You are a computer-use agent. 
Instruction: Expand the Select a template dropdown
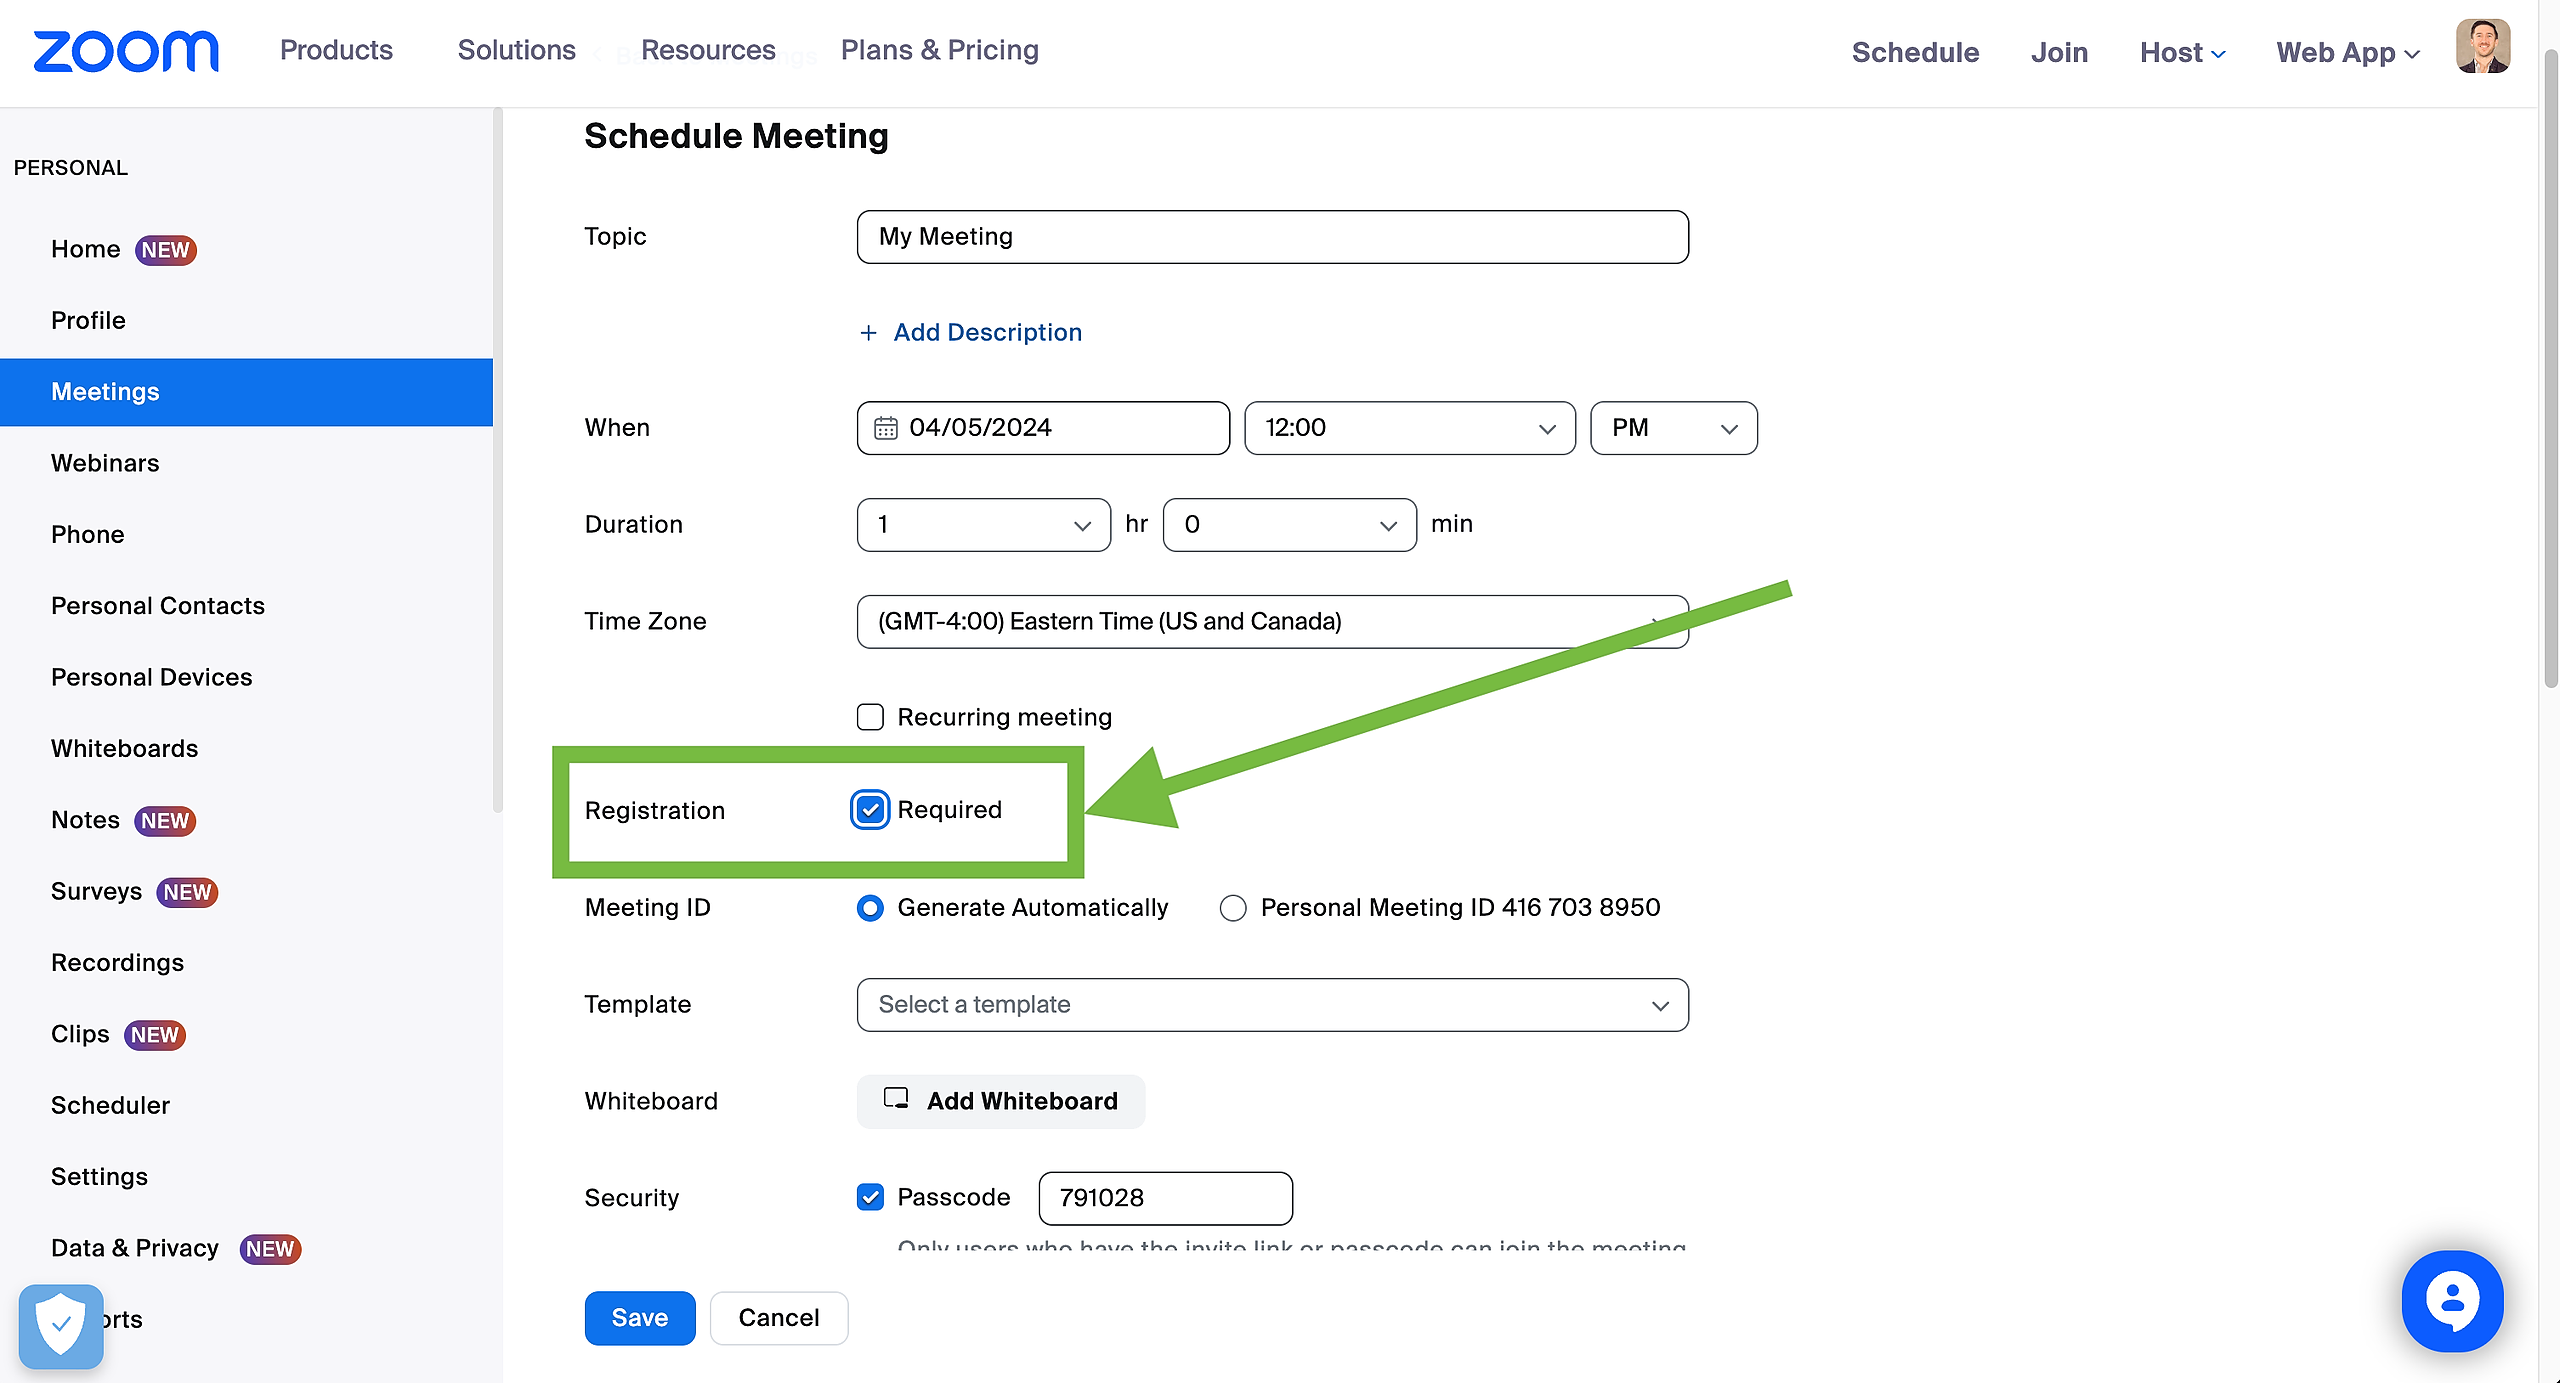pyautogui.click(x=1272, y=1004)
